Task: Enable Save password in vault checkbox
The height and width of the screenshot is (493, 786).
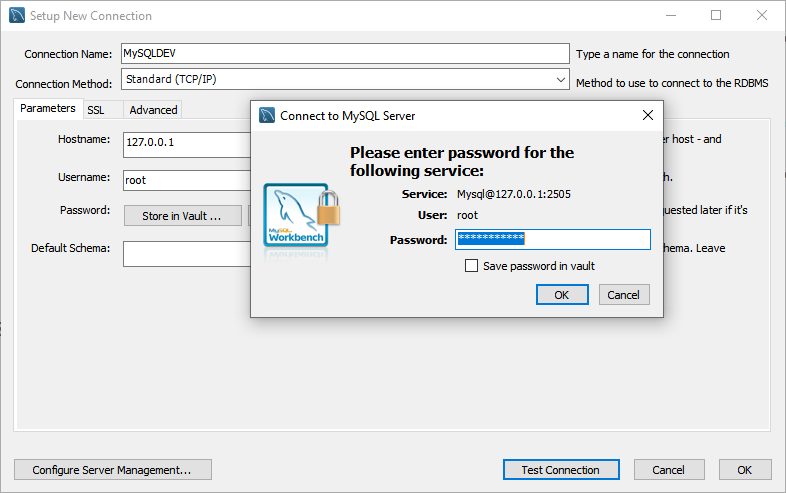Action: point(472,266)
